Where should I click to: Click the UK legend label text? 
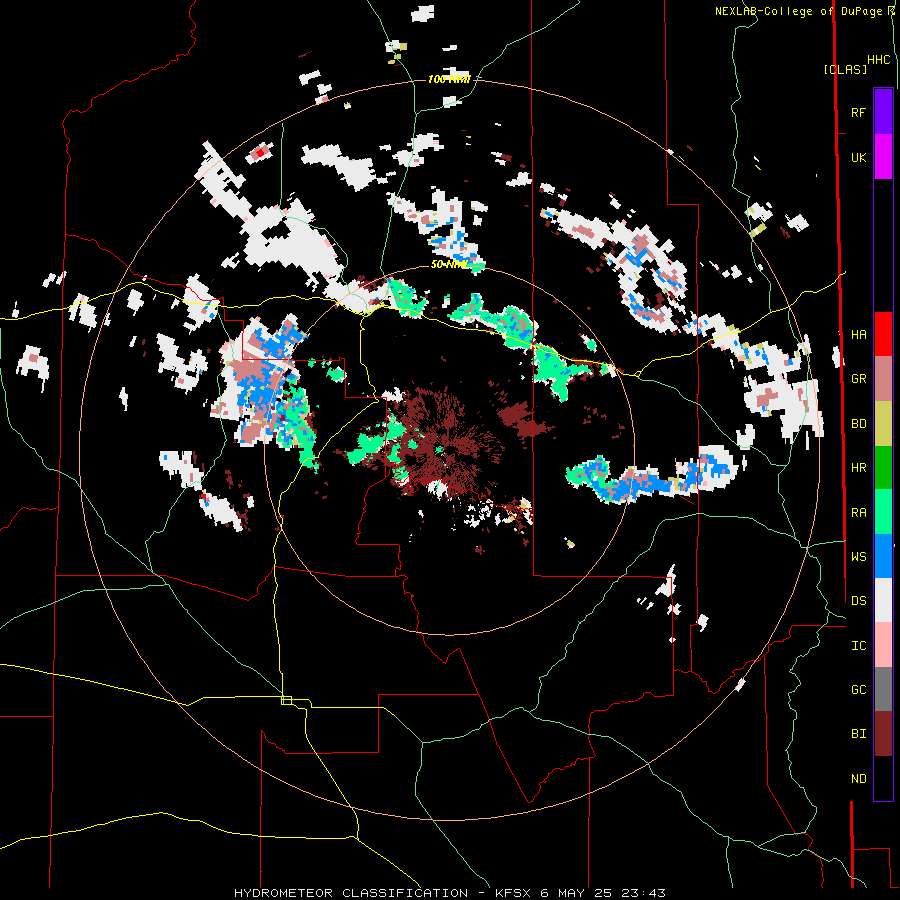[858, 157]
